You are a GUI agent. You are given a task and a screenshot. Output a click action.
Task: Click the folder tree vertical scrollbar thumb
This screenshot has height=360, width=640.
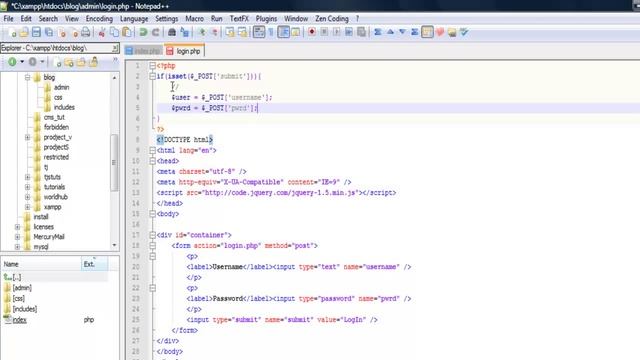coord(114,162)
